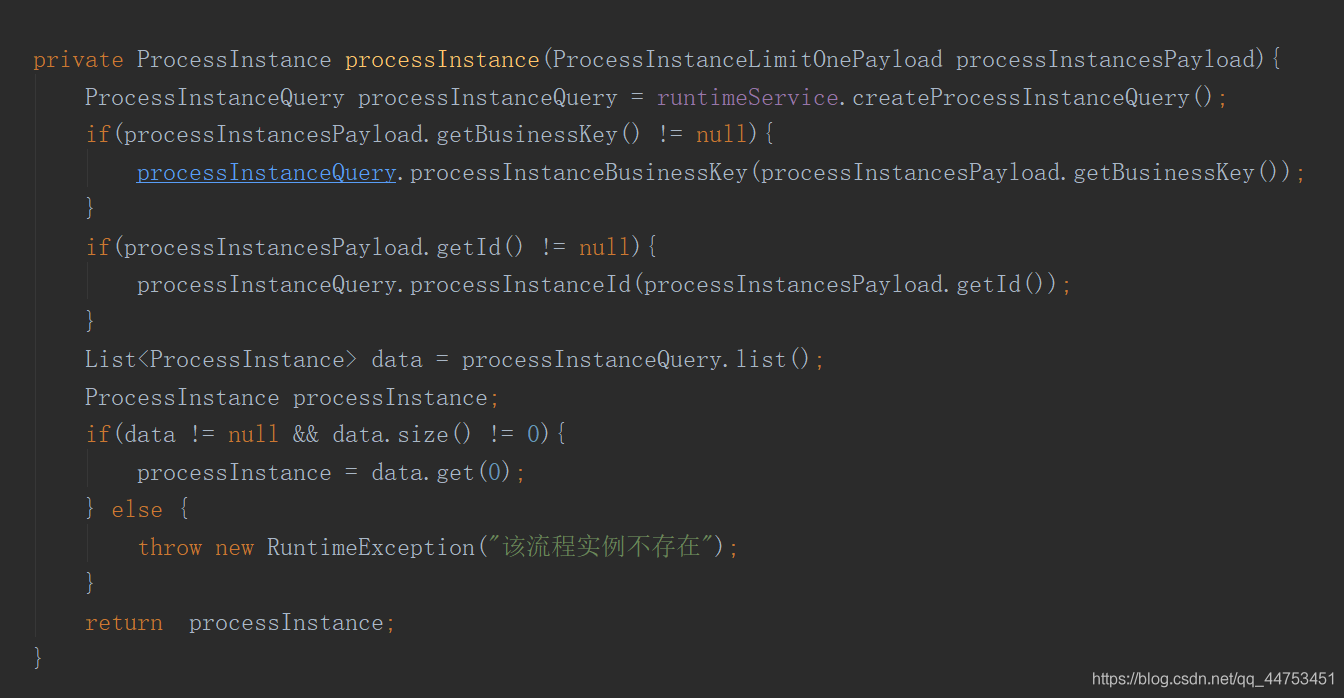Click the "throw" keyword

(x=170, y=548)
